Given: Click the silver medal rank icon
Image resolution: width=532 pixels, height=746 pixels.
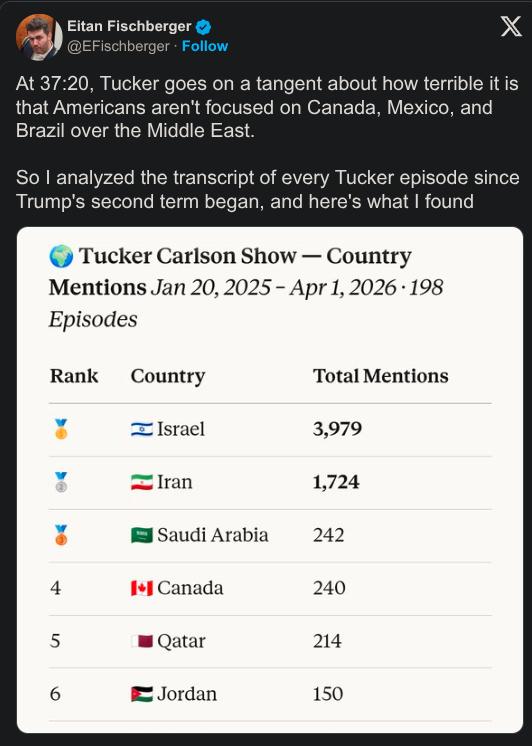Looking at the screenshot, I should [x=61, y=482].
